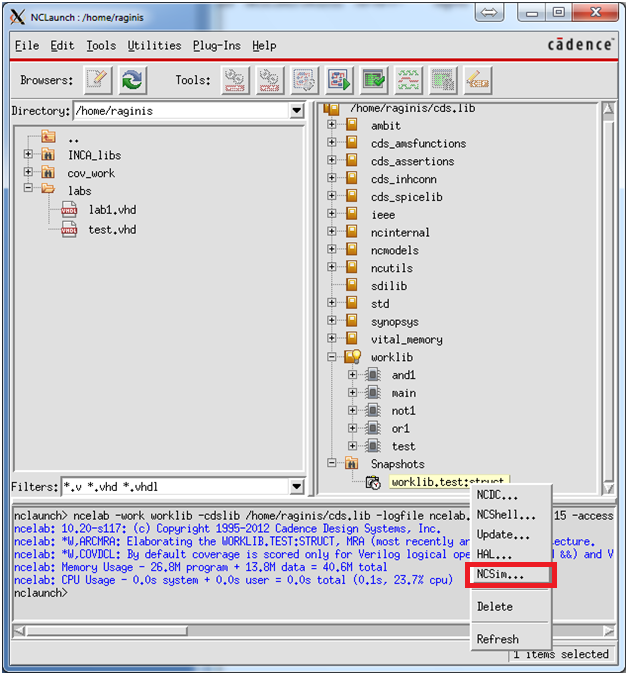Open the Utilities menu

click(154, 45)
